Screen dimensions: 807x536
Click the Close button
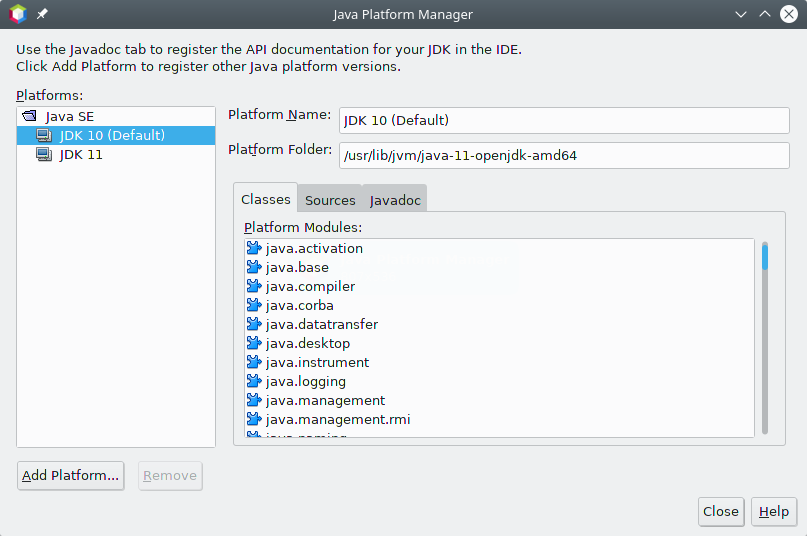(721, 511)
